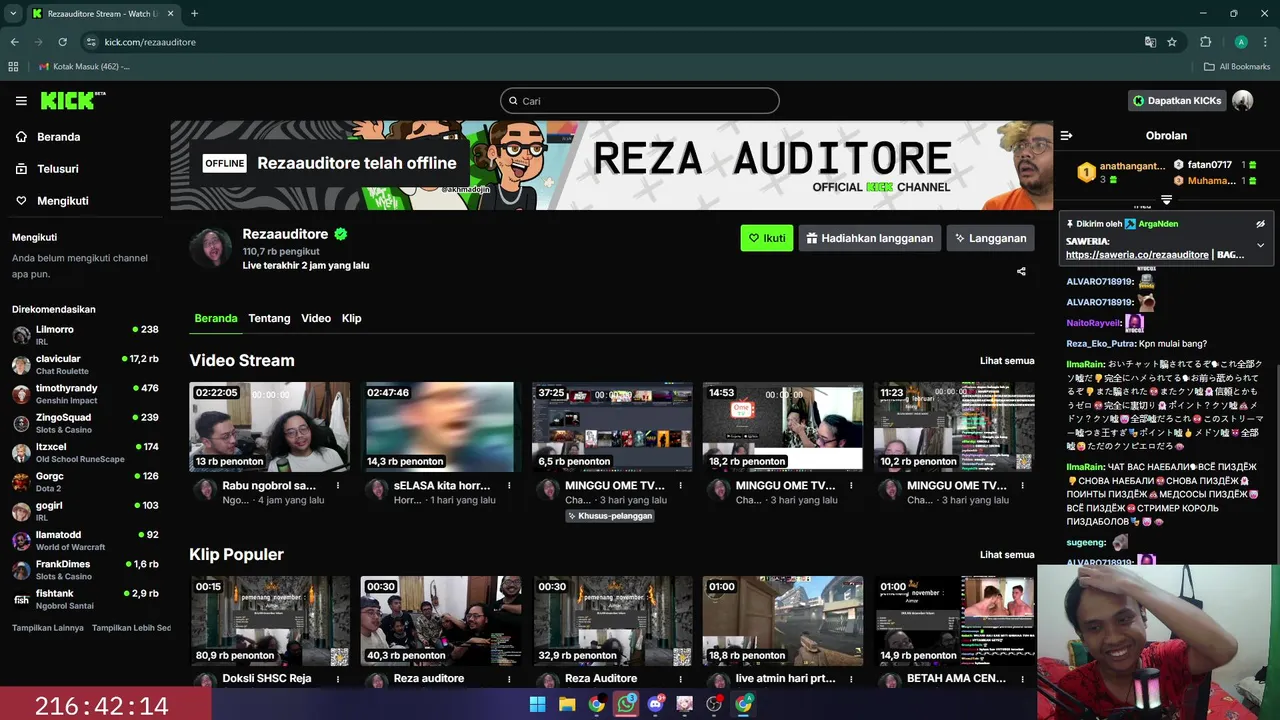Image resolution: width=1280 pixels, height=720 pixels.
Task: Open the Rabu ngobrol video thumbnail
Action: [269, 427]
